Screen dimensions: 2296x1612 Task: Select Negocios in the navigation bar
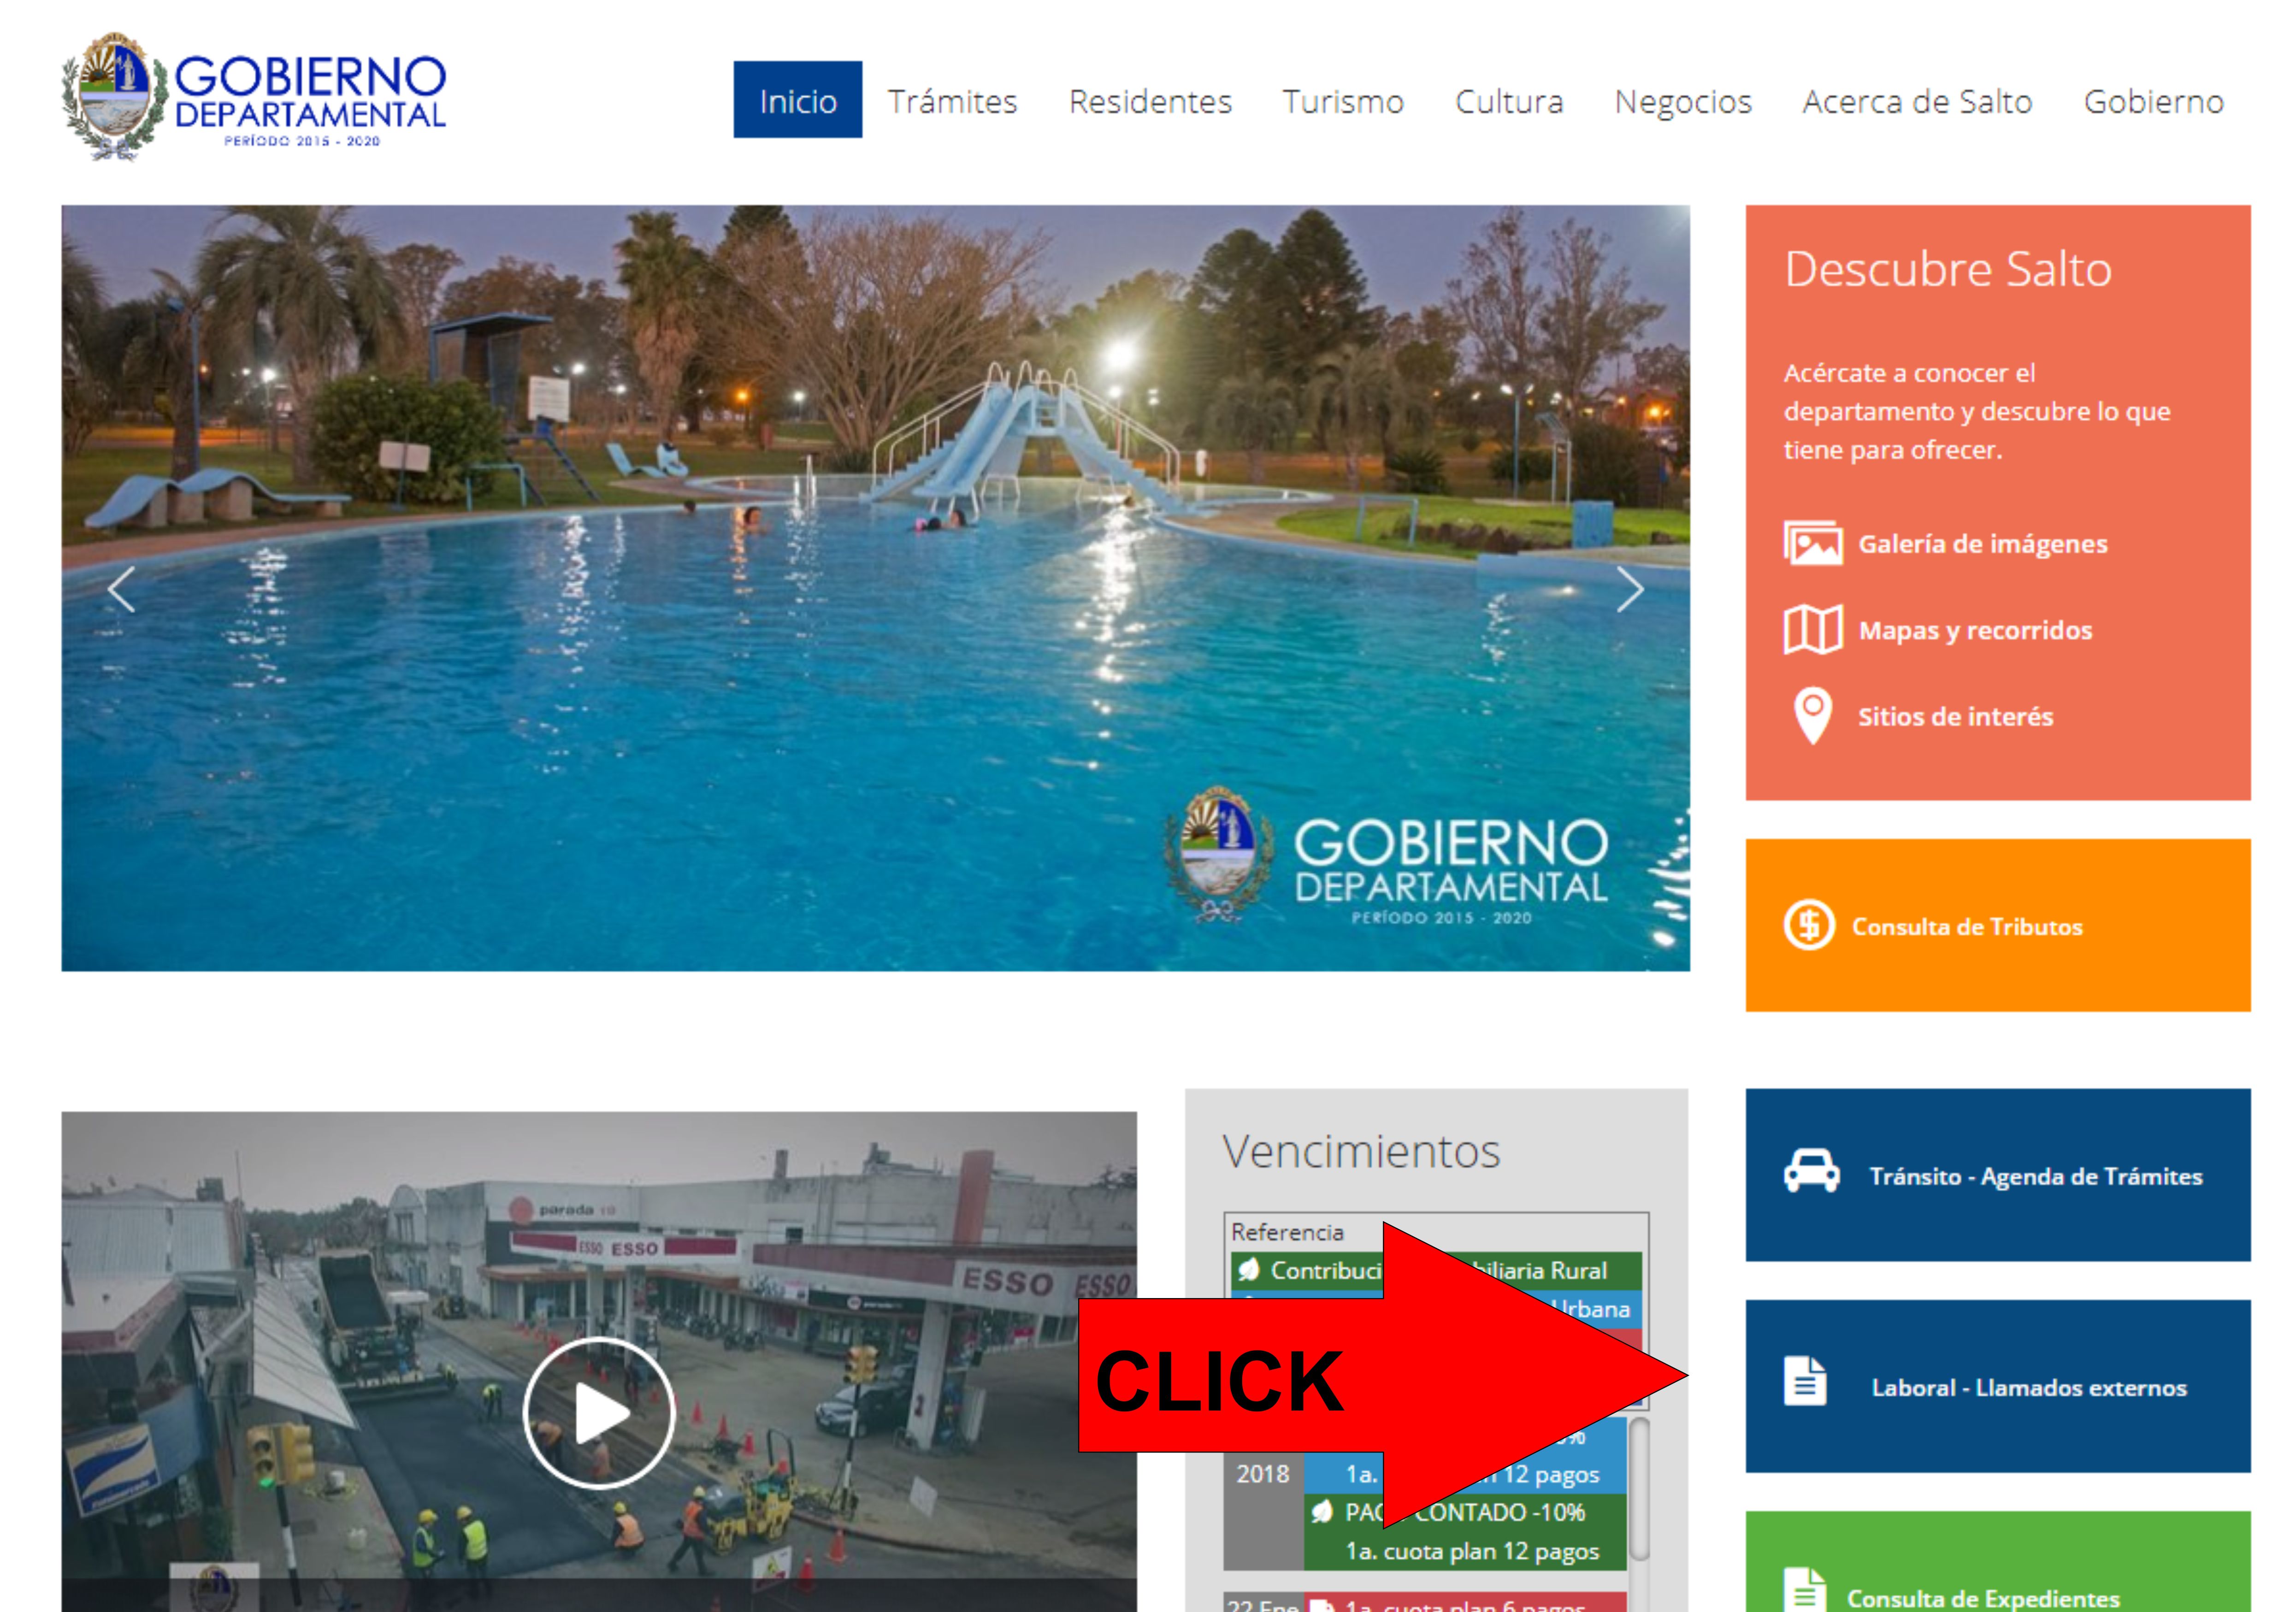click(x=1683, y=102)
